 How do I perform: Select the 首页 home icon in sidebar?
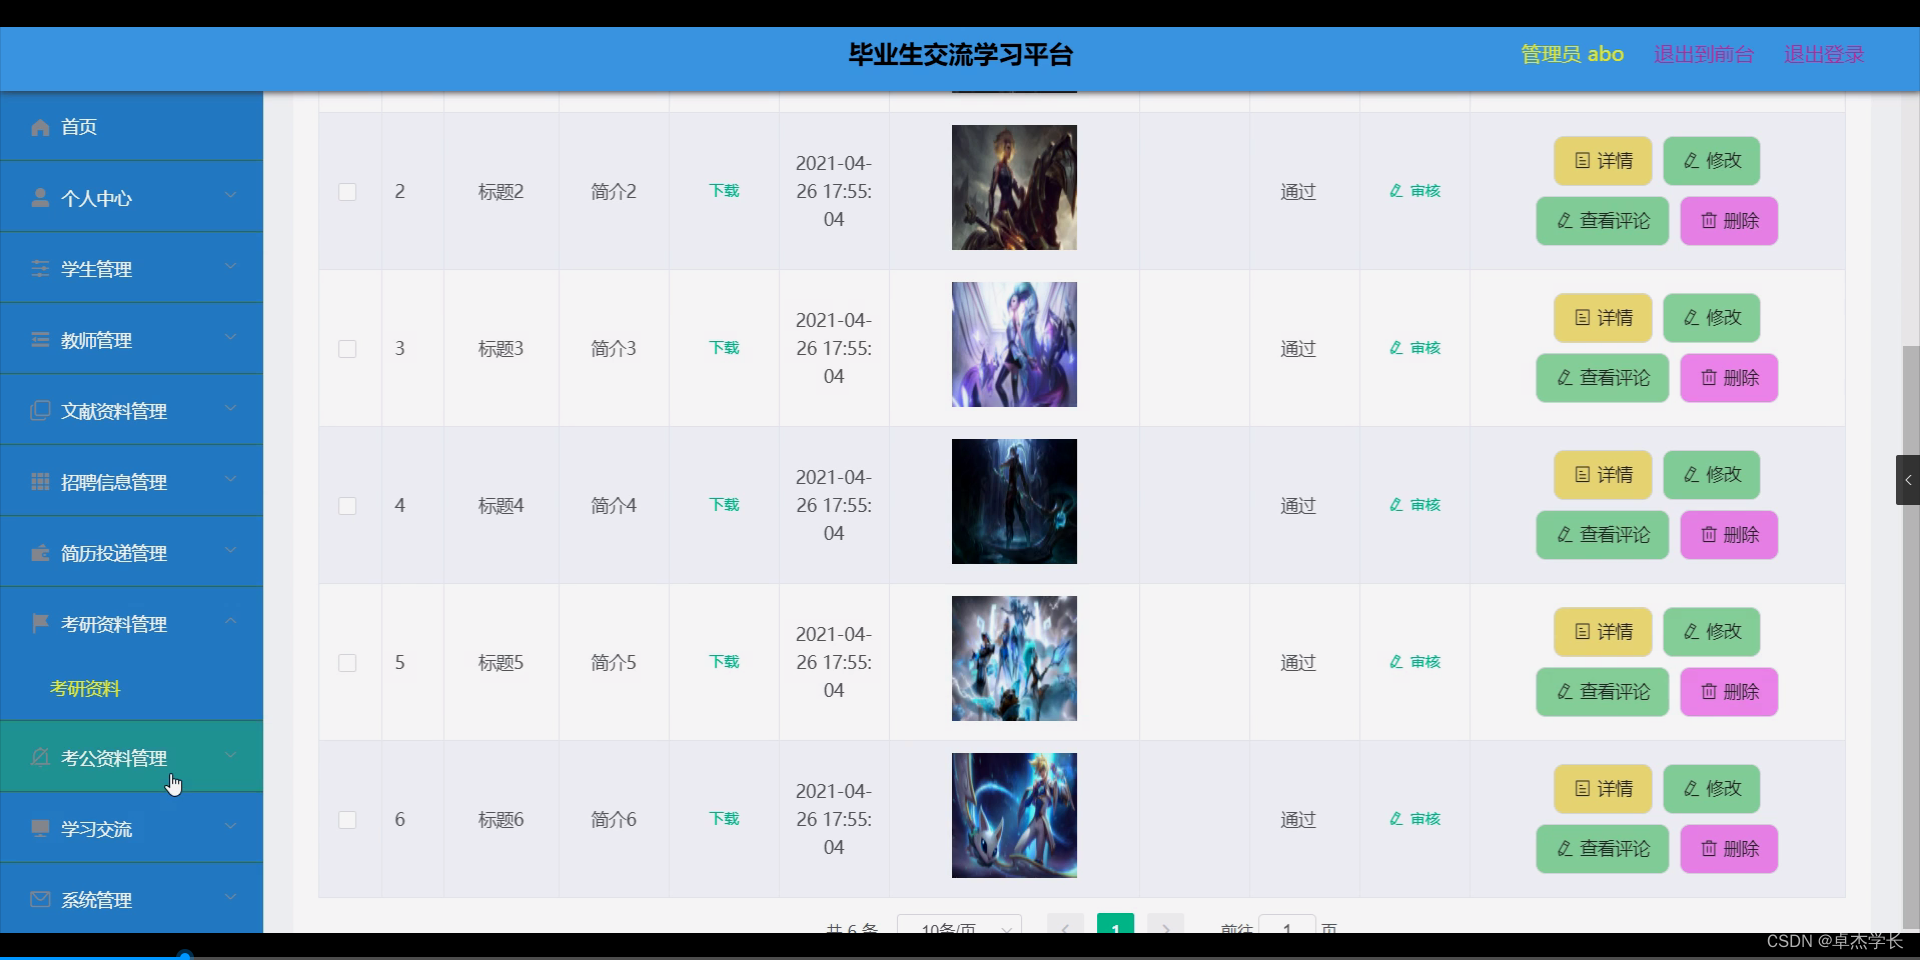coord(40,127)
